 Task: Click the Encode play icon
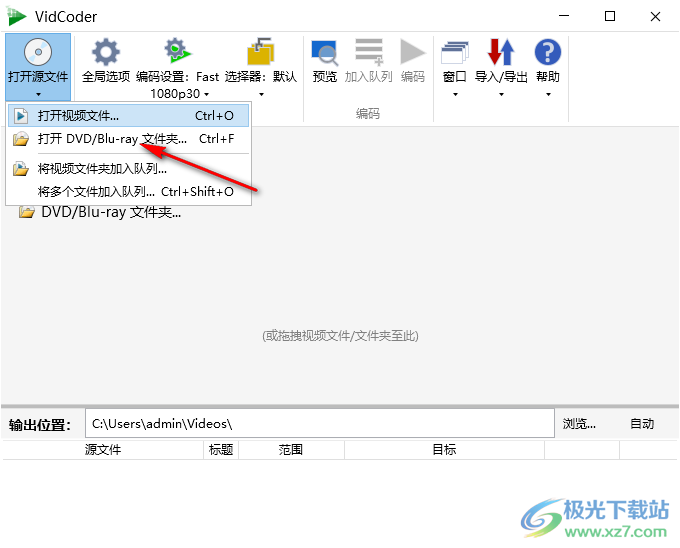pyautogui.click(x=413, y=52)
